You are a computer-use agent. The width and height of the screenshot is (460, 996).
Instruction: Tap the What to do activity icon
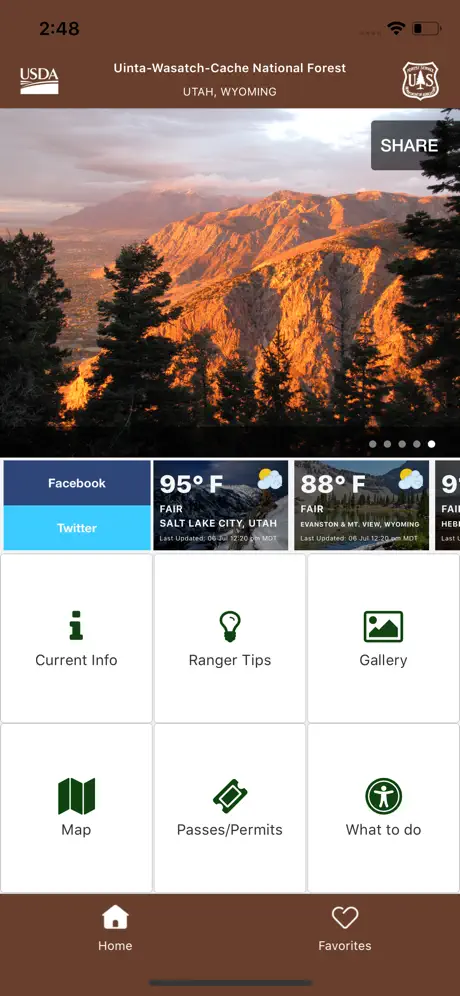tap(384, 796)
